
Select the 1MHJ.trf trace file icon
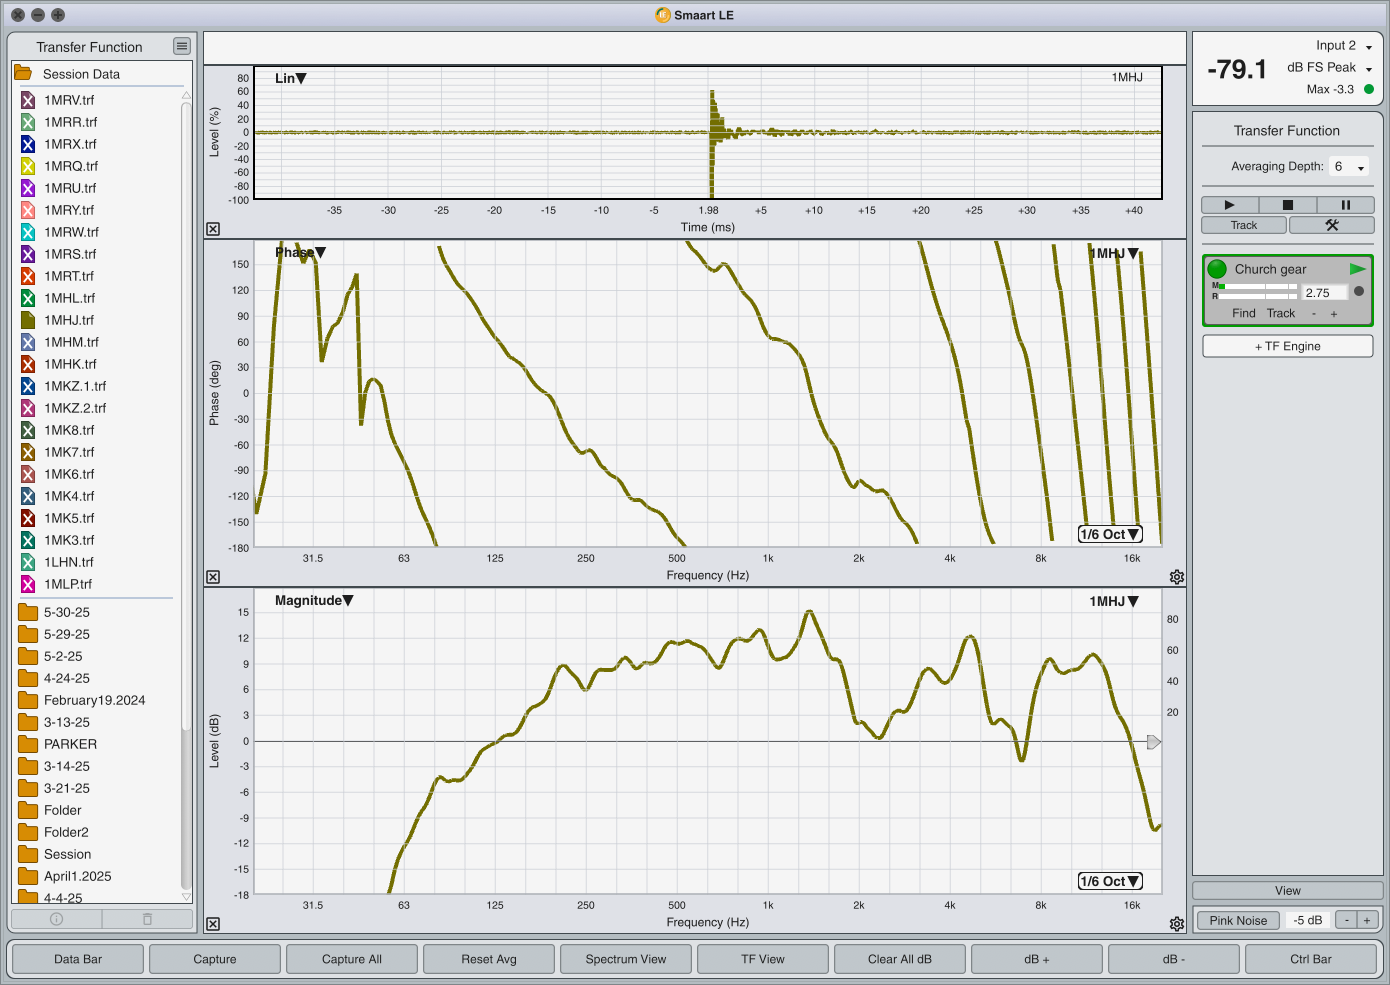(x=28, y=320)
